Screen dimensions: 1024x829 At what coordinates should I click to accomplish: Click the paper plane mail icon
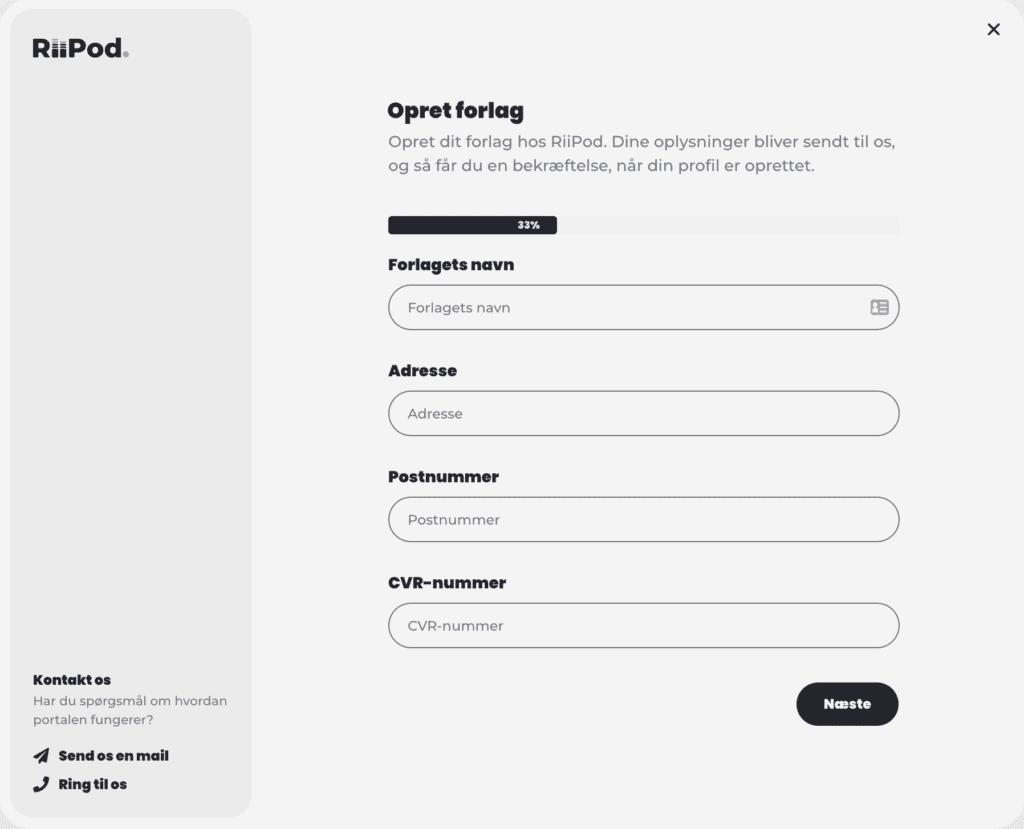pos(41,756)
